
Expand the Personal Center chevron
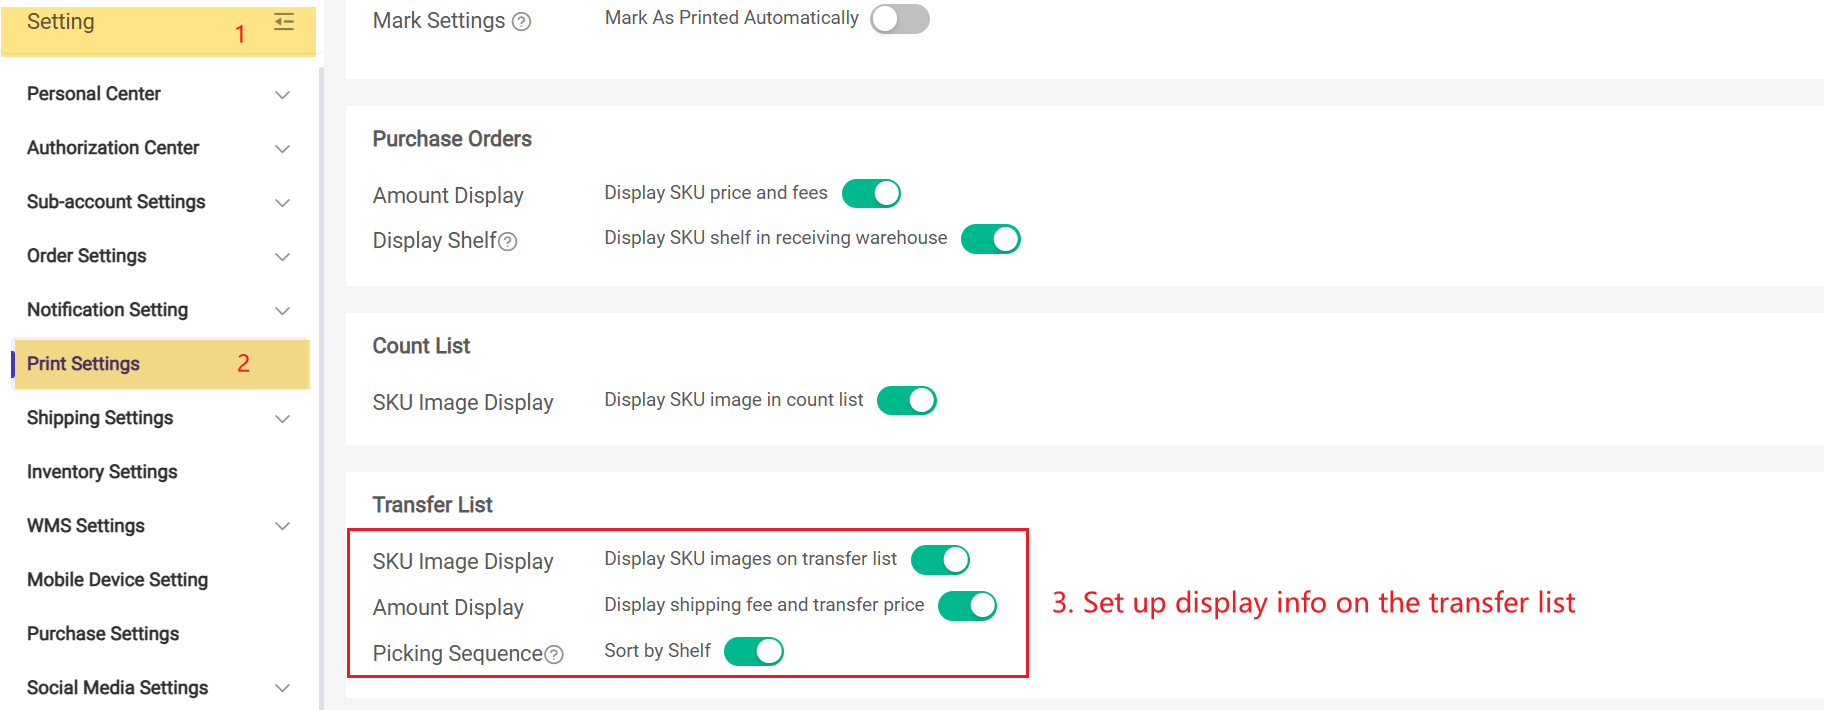[283, 95]
